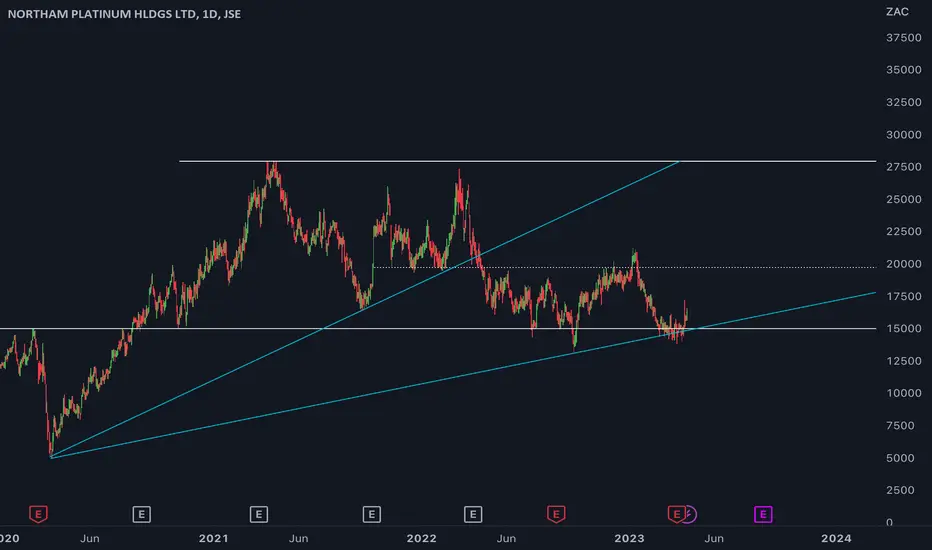Click the red earnings marker after Jun 2022
The height and width of the screenshot is (550, 932).
556,514
